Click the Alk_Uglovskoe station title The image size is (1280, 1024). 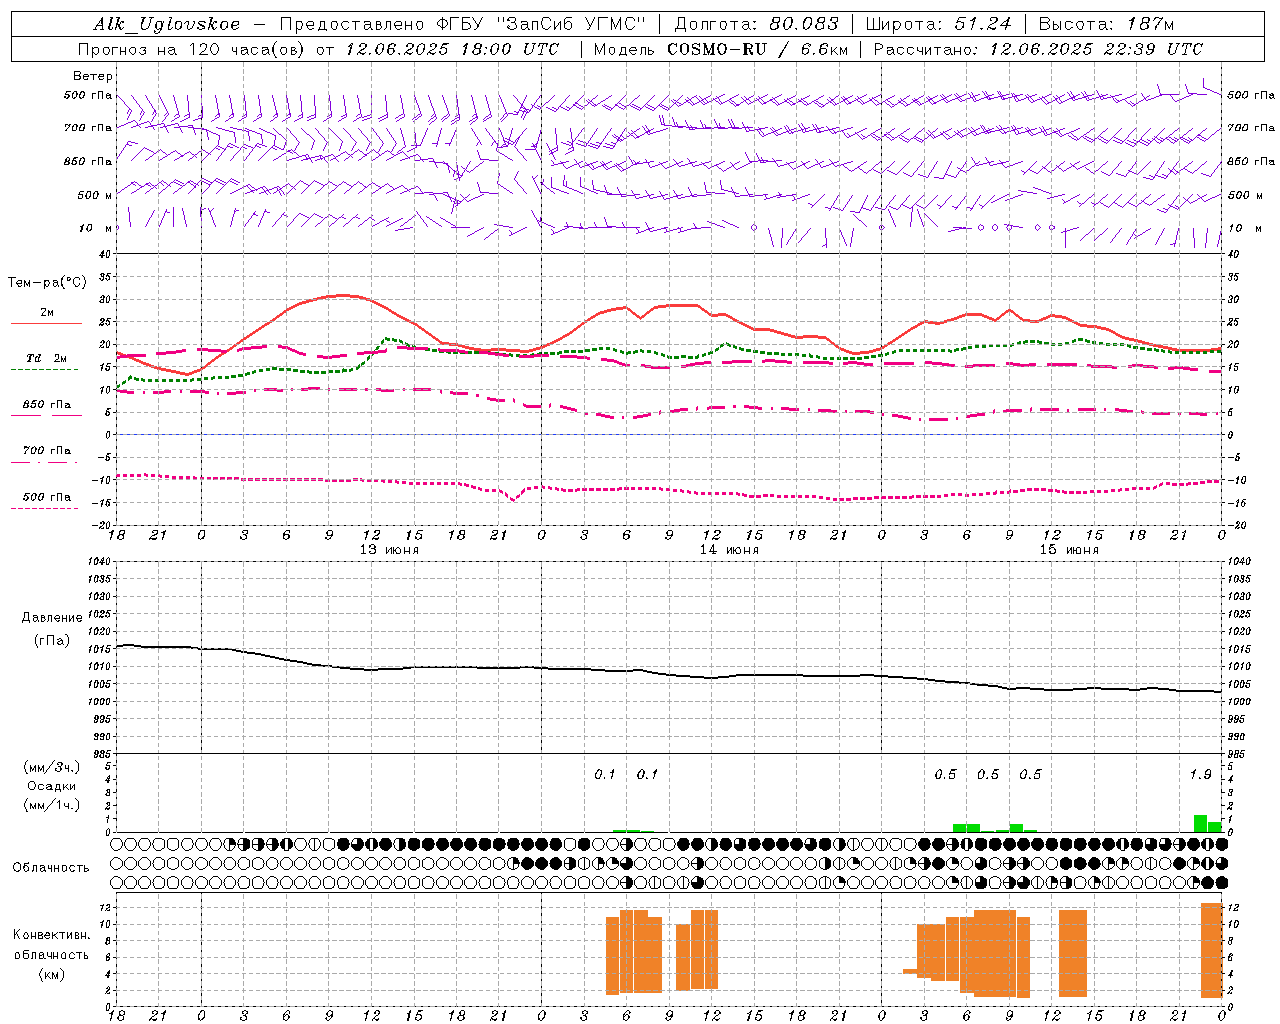pos(166,24)
